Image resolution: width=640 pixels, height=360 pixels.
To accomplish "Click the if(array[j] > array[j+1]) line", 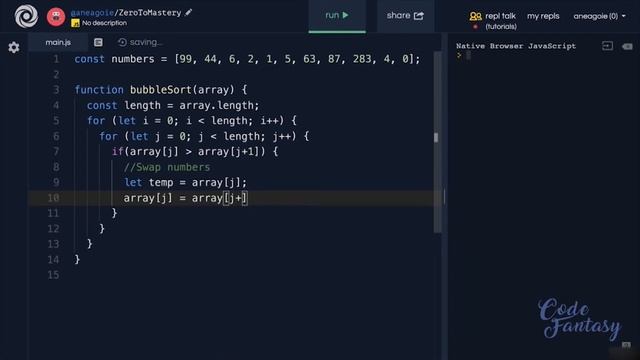I will [195, 152].
